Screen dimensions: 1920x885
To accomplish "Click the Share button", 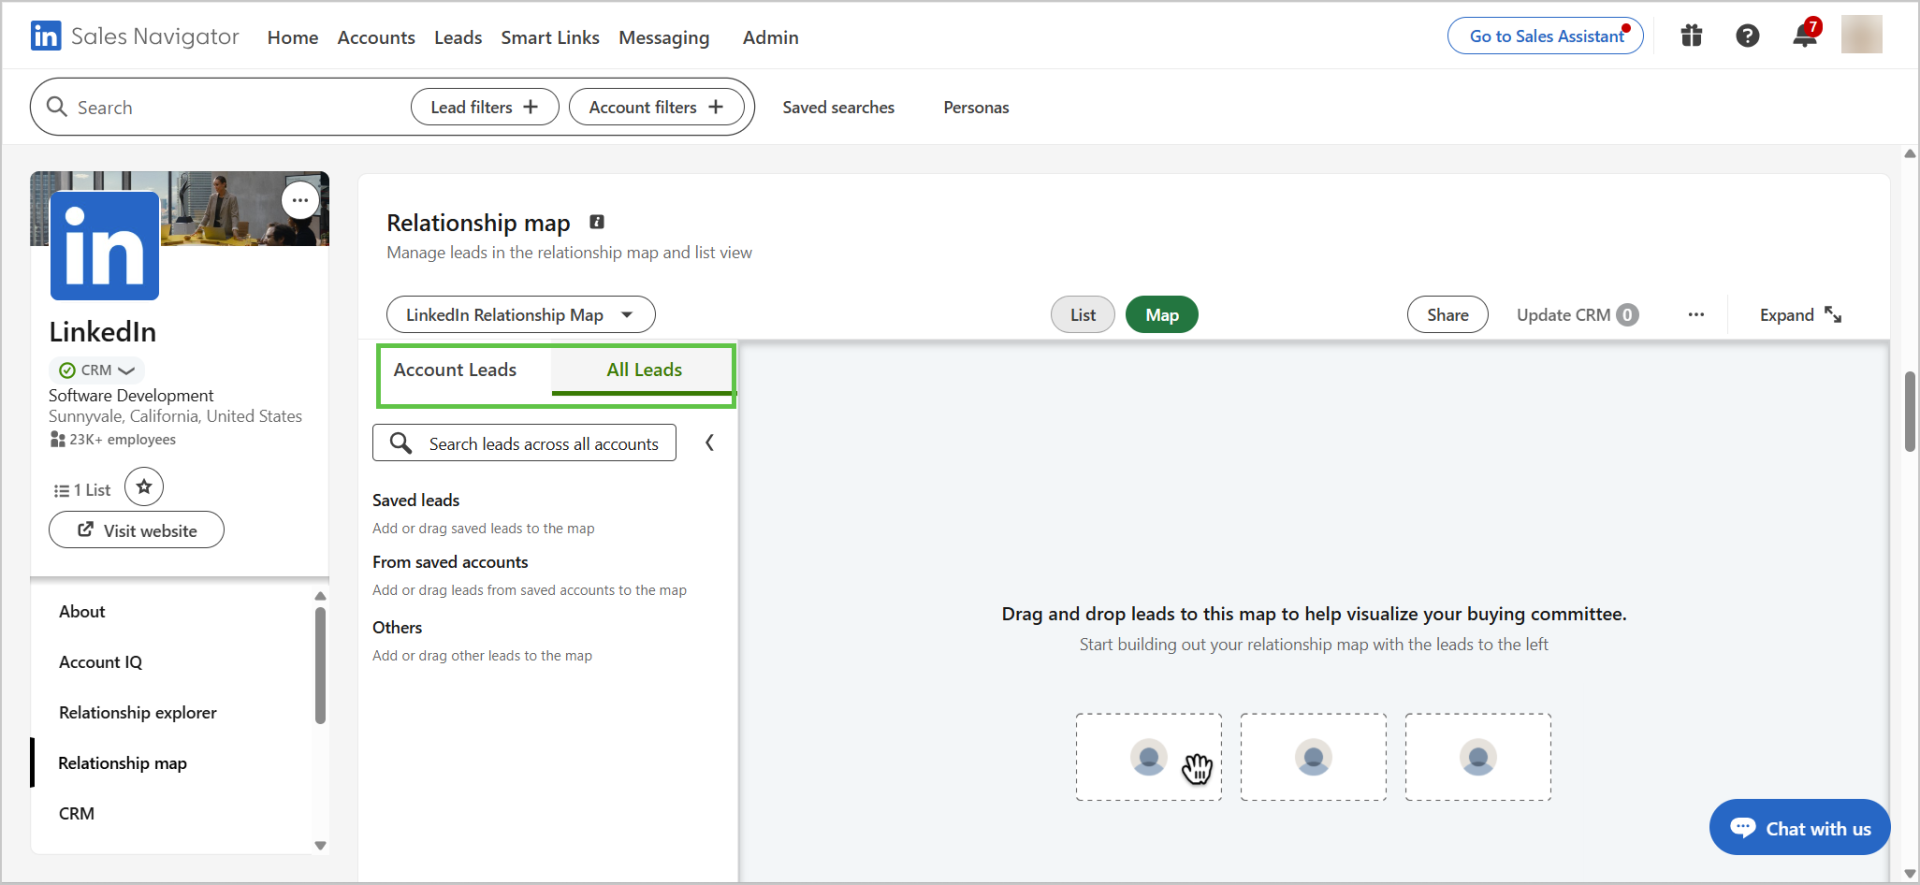I will 1447,315.
